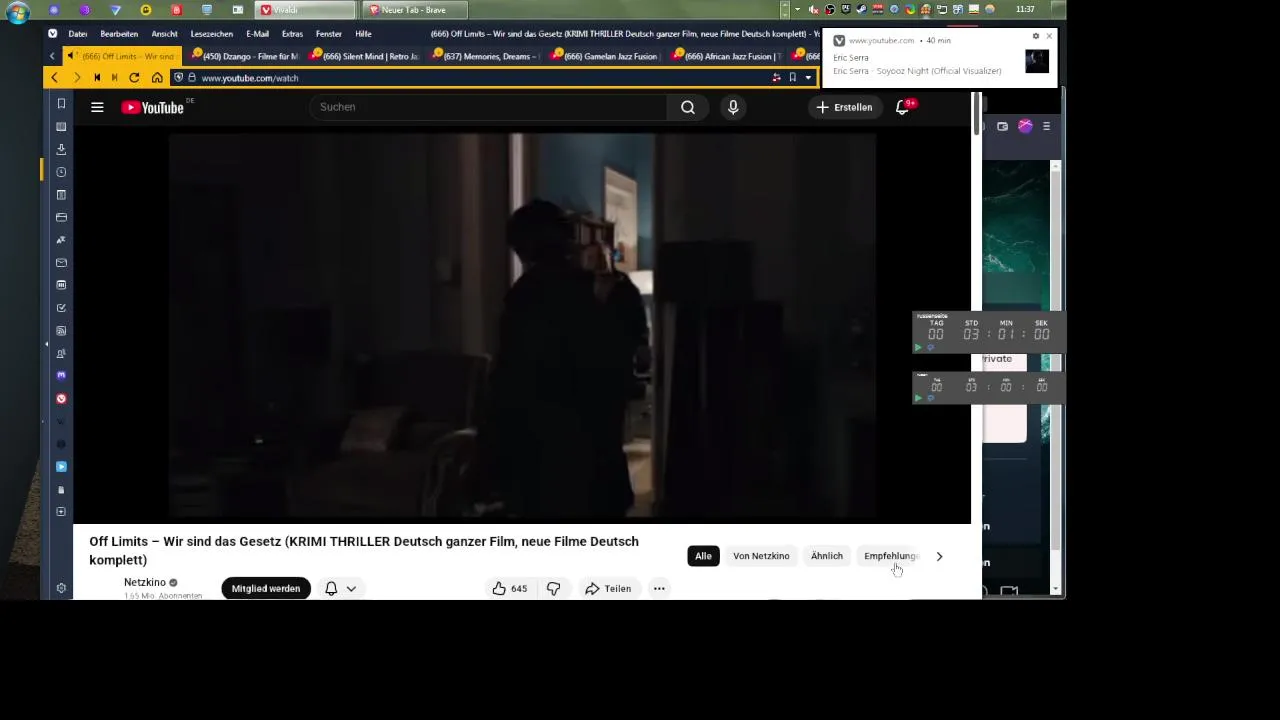Screen dimensions: 1280x720
Task: Open the Mastodon web panel
Action: click(61, 376)
